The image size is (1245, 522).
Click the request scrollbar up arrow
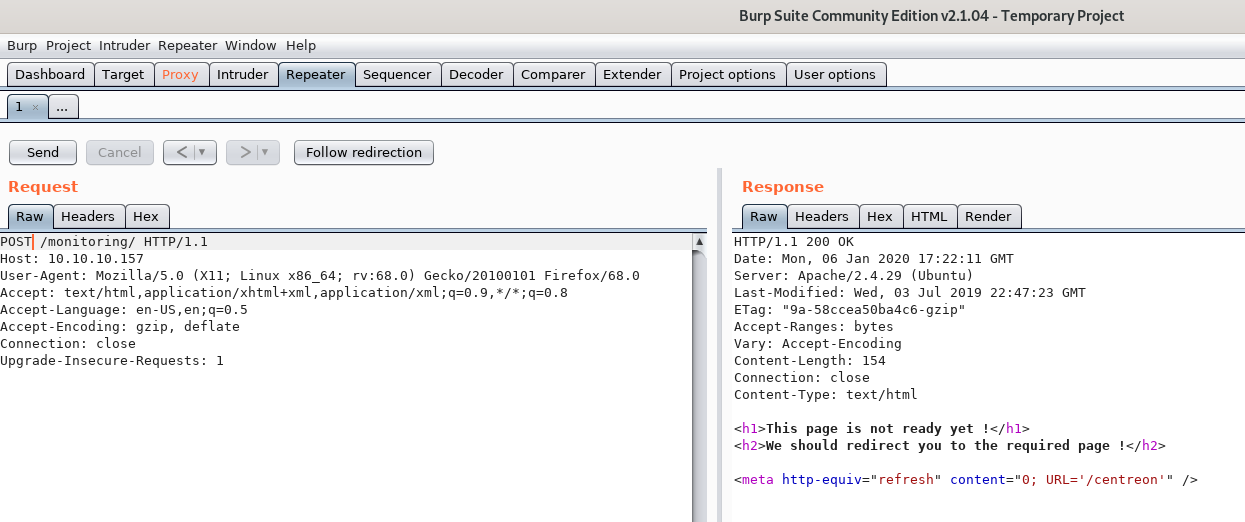pos(701,241)
